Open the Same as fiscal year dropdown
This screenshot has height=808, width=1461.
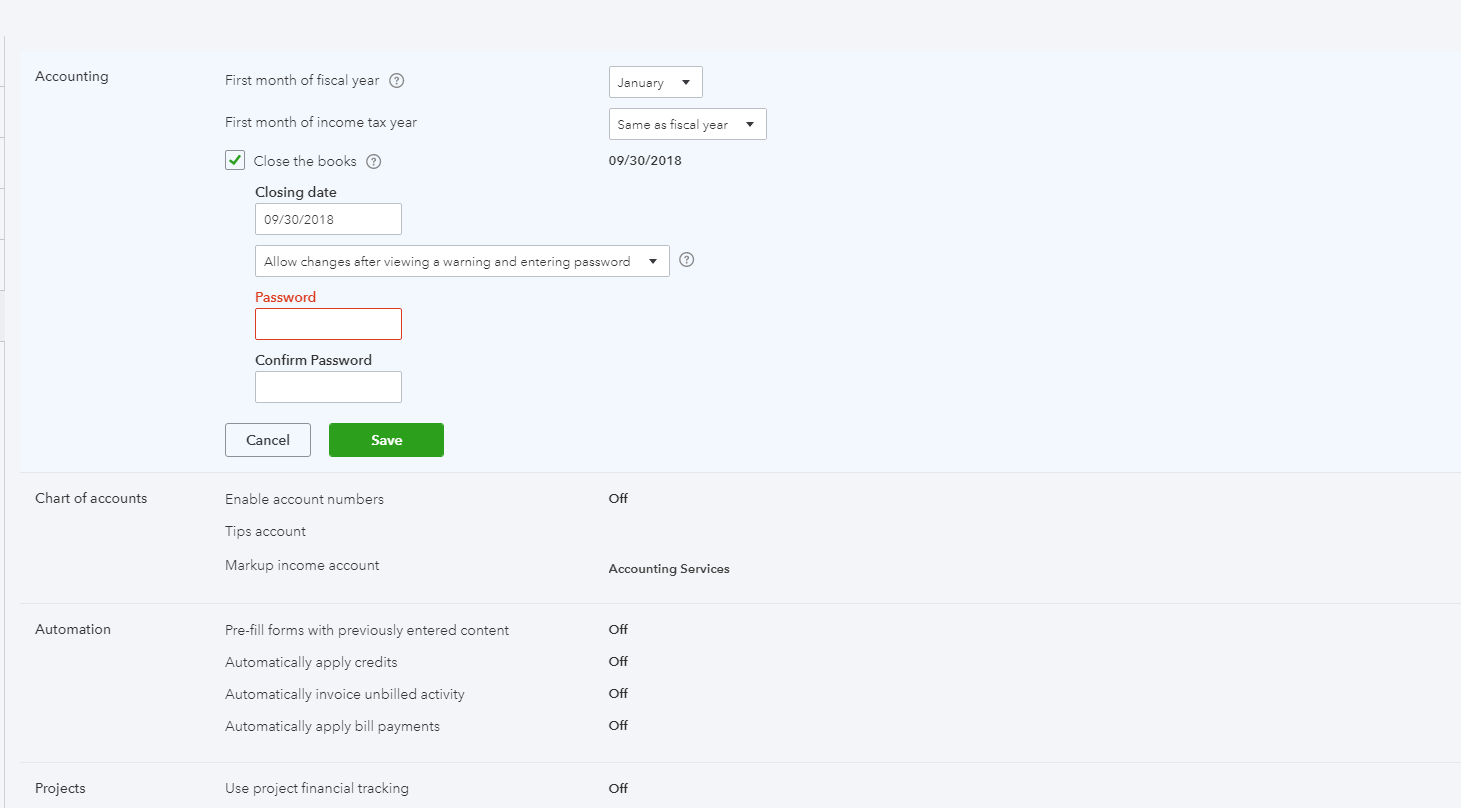coord(688,124)
